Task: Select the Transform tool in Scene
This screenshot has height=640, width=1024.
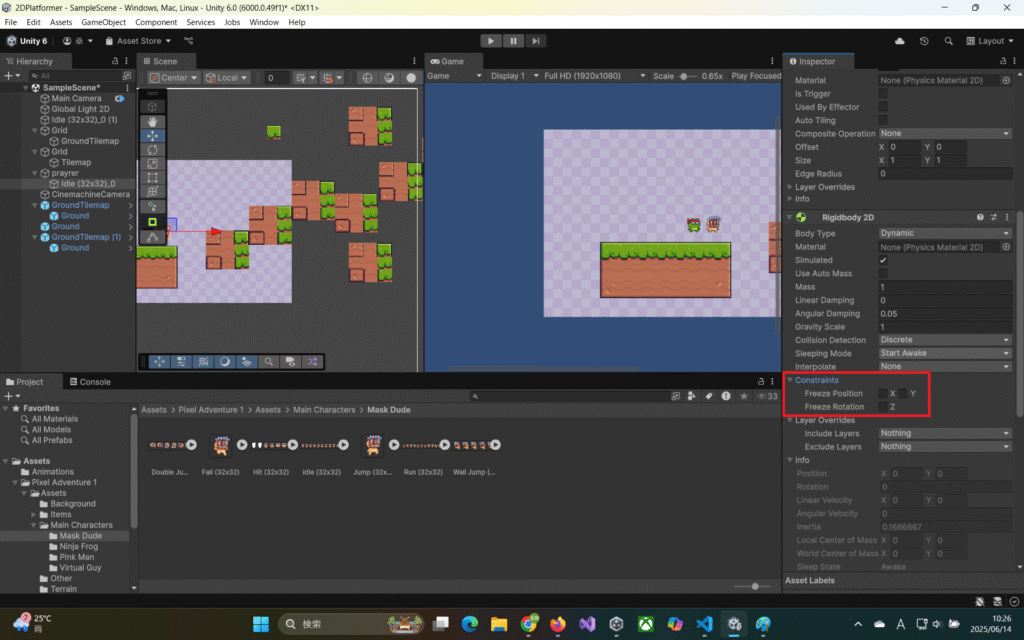Action: pos(152,191)
